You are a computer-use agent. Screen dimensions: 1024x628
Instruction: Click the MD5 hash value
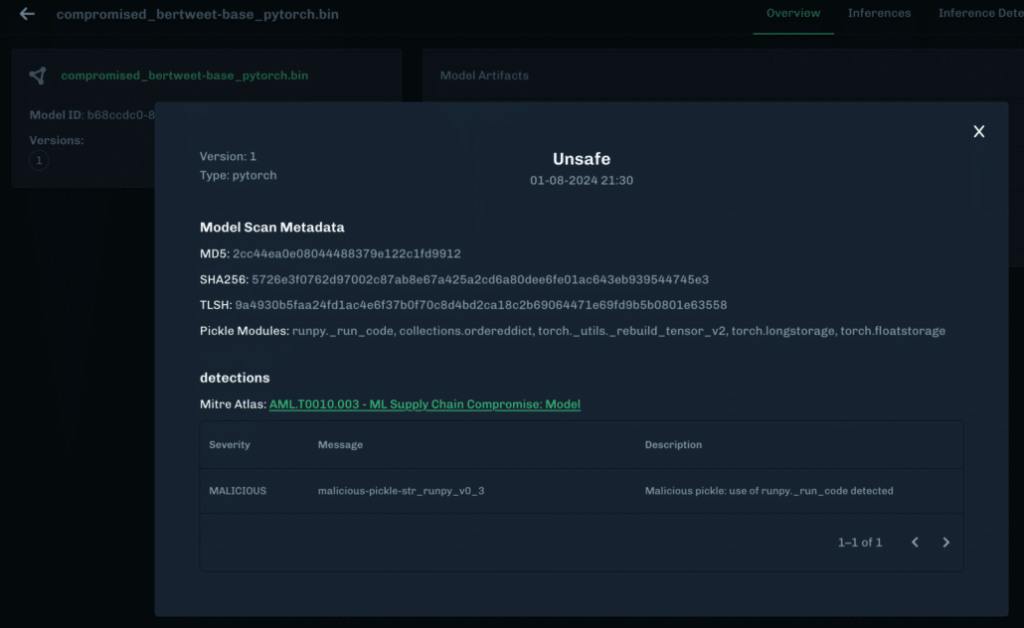click(346, 254)
